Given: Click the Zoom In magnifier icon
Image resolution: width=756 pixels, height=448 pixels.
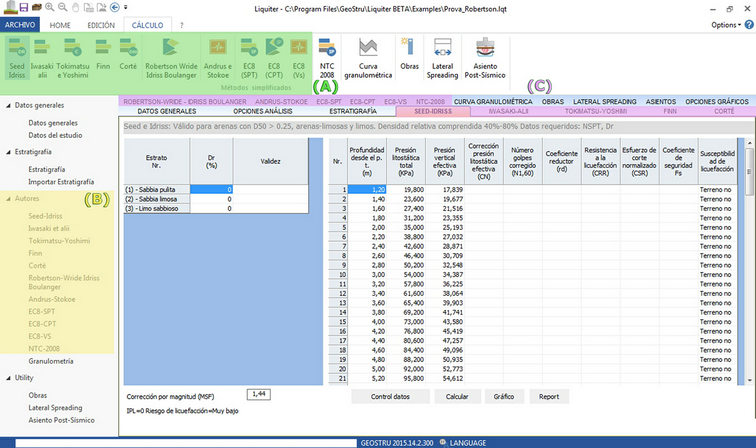Looking at the screenshot, I should (x=49, y=7).
